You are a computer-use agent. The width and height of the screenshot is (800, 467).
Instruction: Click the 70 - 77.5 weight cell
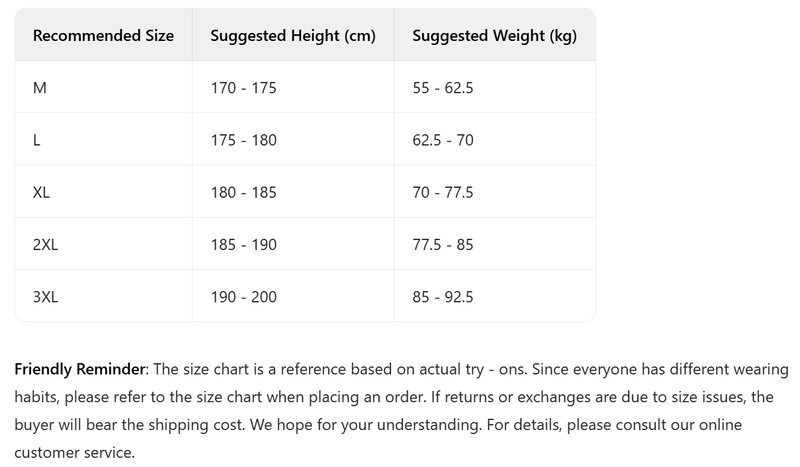click(442, 192)
